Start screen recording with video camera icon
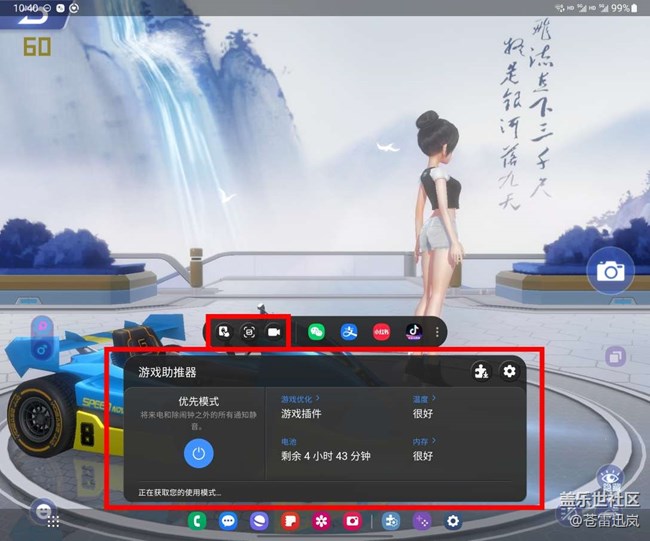Image resolution: width=650 pixels, height=541 pixels. tap(274, 332)
